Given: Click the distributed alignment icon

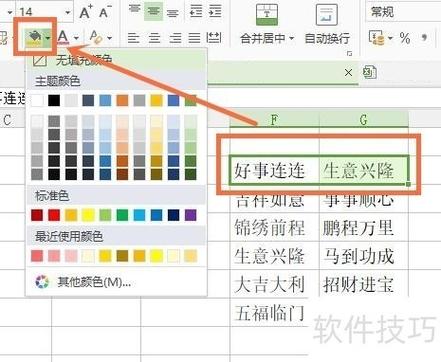Looking at the screenshot, I should click(214, 37).
